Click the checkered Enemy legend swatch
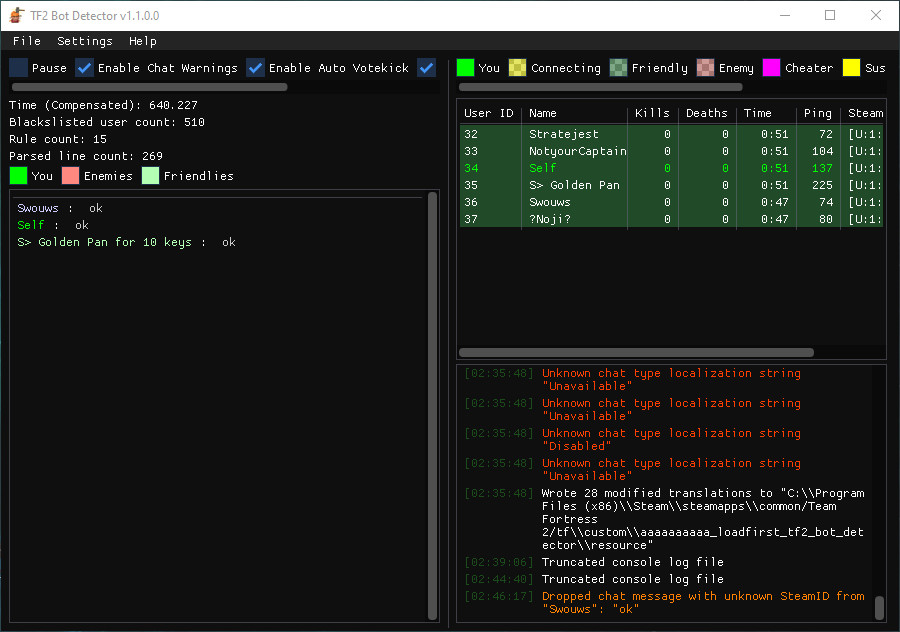Screen dimensions: 900x632 pyautogui.click(x=706, y=68)
